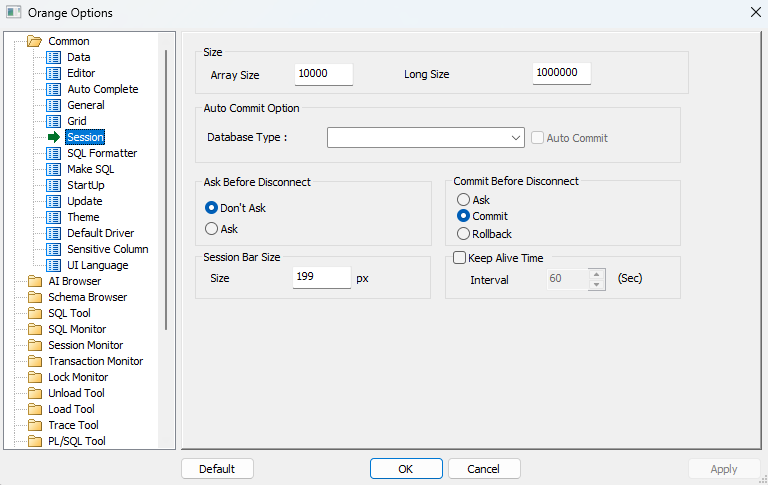Click the Trace Tool folder icon
Screen dimensions: 768x485
[x=35, y=425]
